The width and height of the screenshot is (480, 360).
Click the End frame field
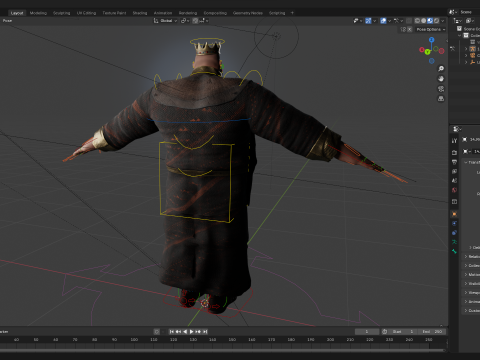432,332
